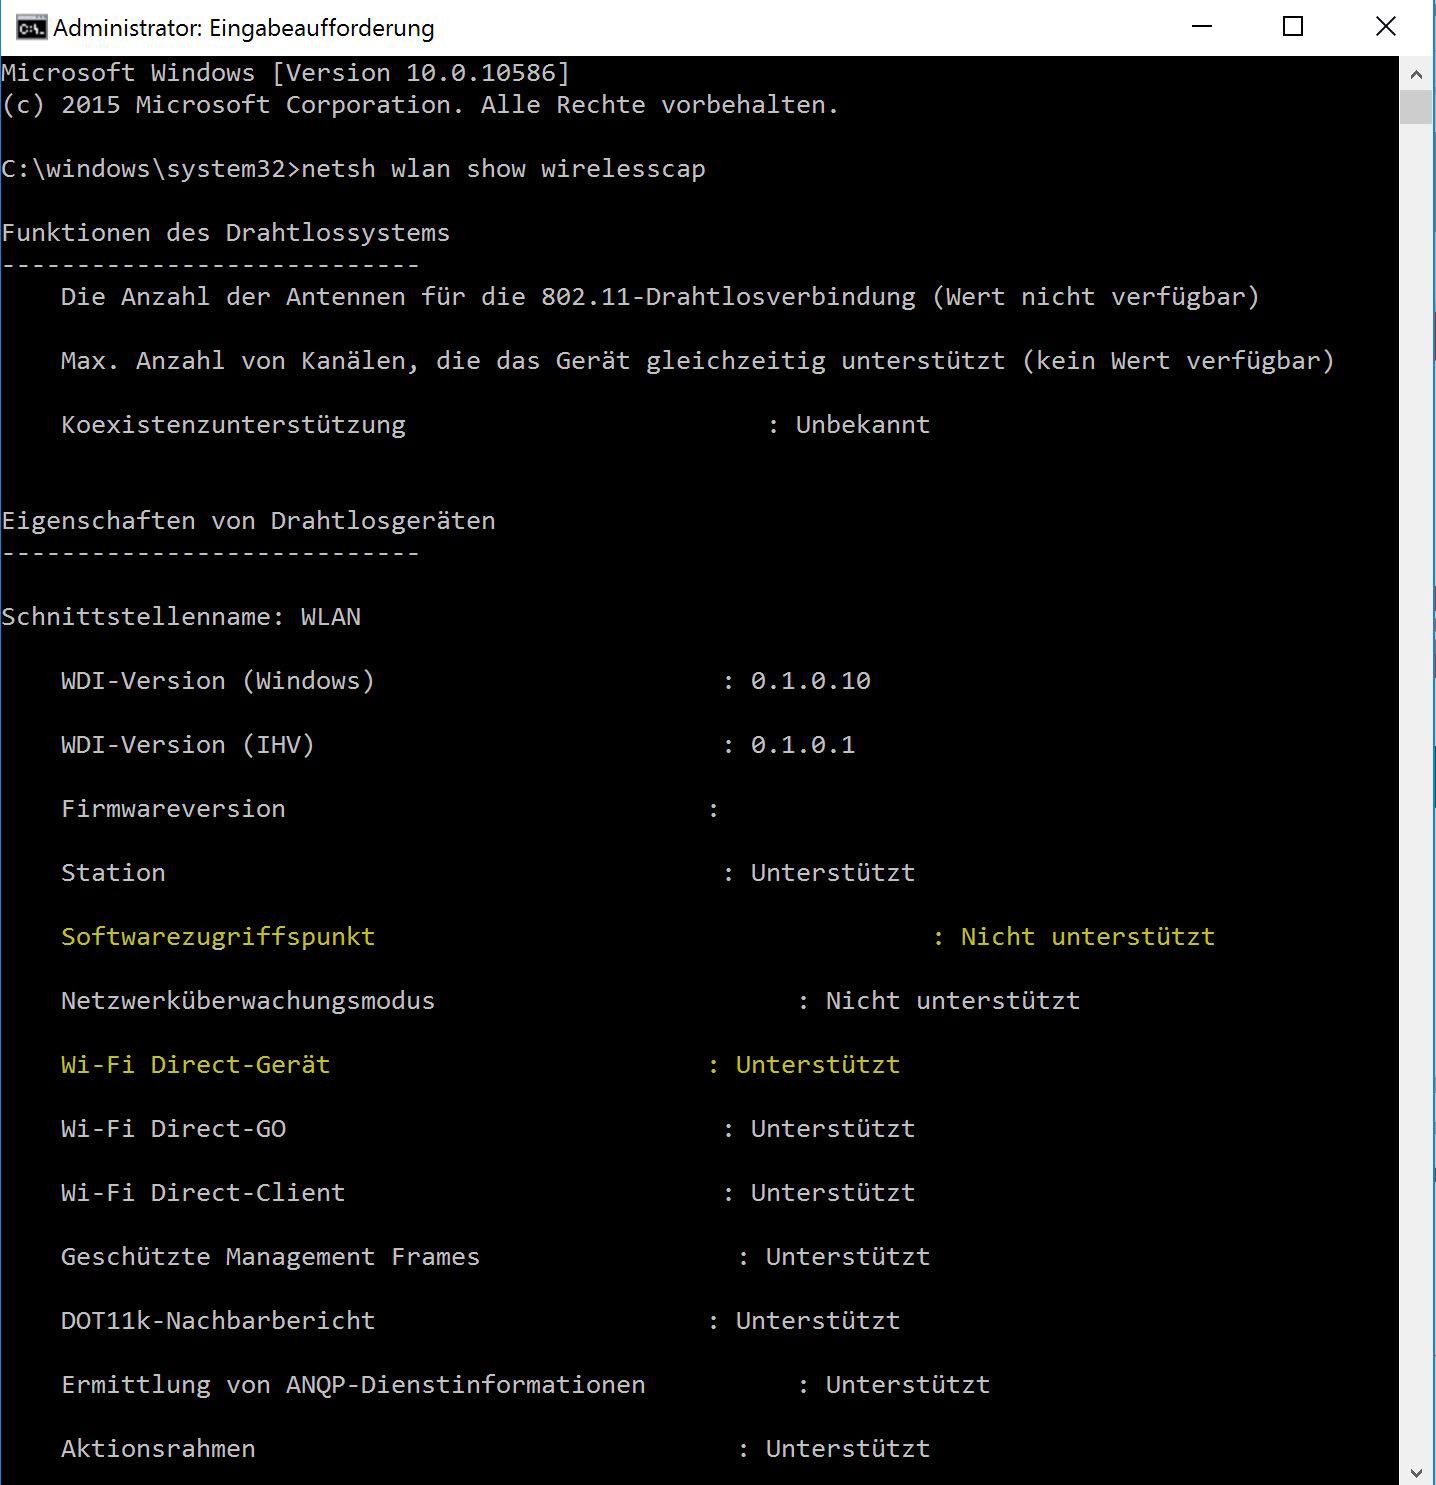Click 'Unterstützt' in the ANQP-Dienstinformationen row
The height and width of the screenshot is (1485, 1436).
tap(908, 1385)
